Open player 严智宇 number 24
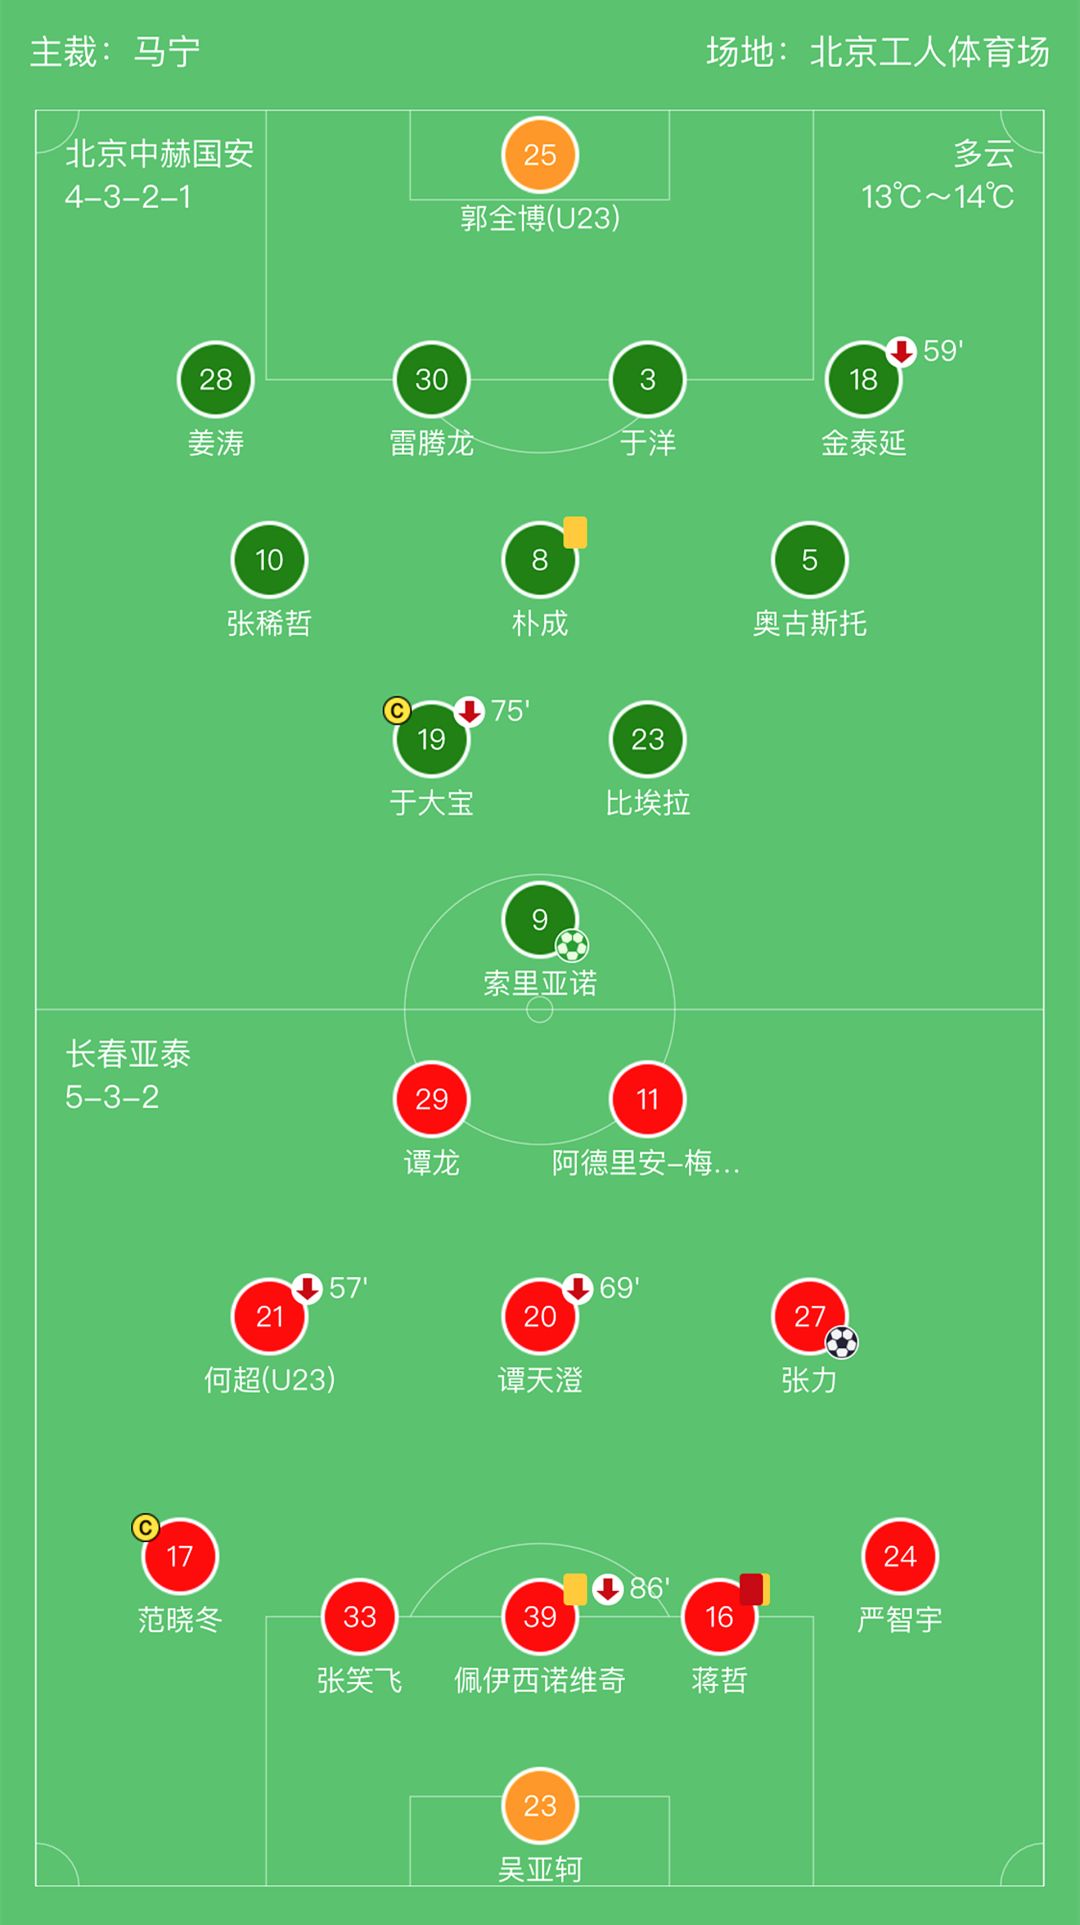 899,1556
